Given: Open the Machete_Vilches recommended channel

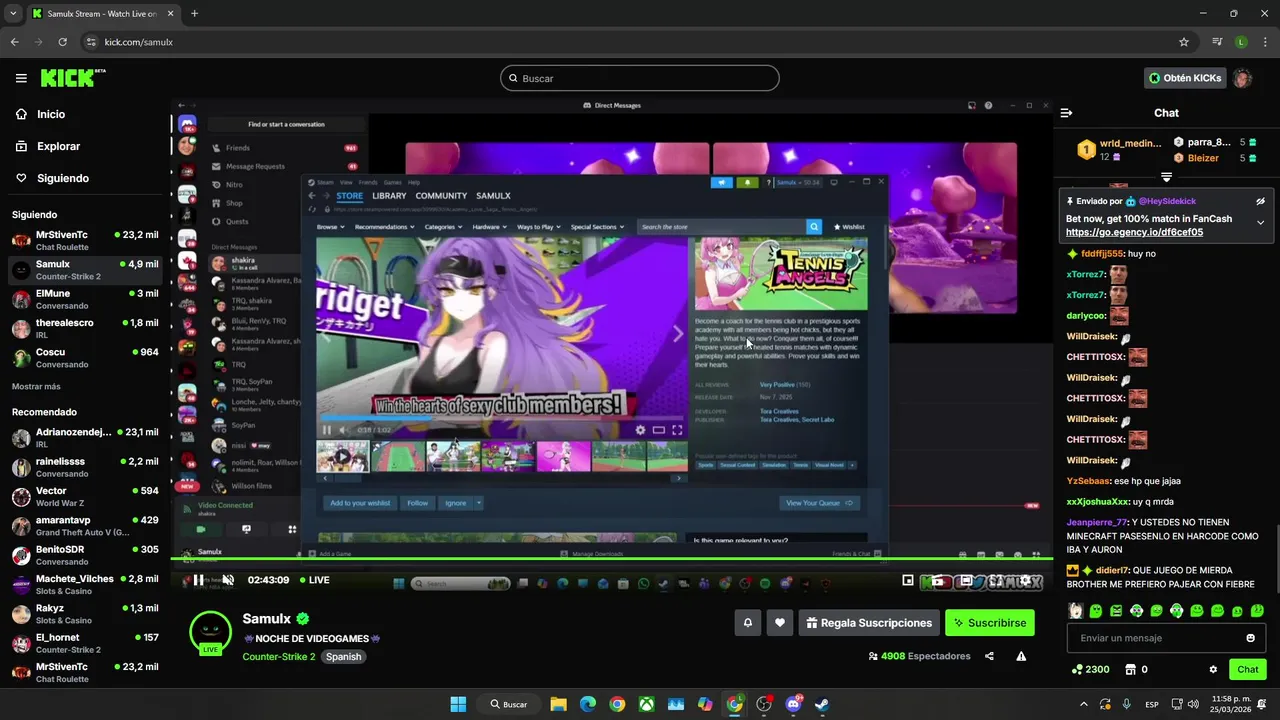Looking at the screenshot, I should tap(85, 585).
